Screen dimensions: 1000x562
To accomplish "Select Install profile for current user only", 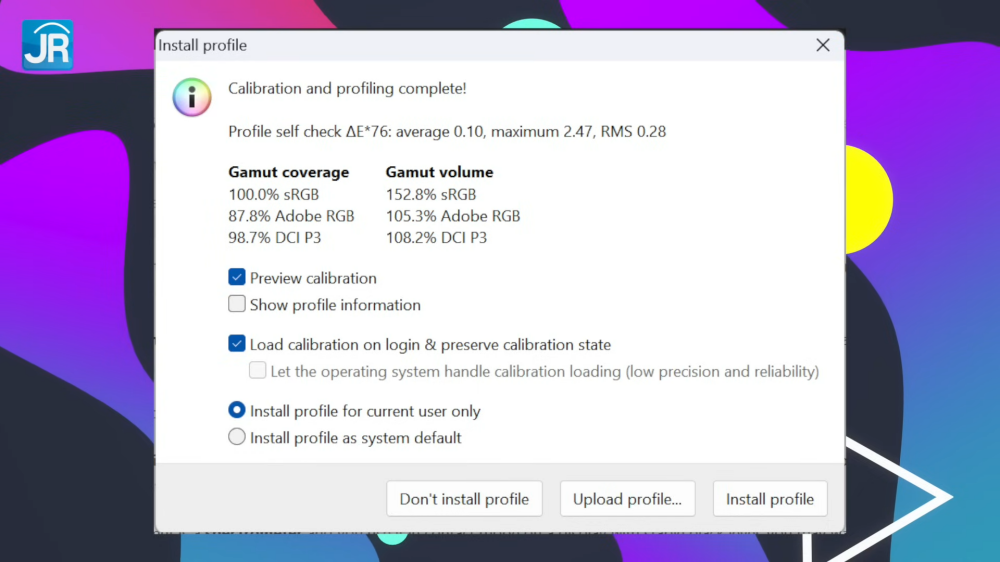I will (x=237, y=411).
